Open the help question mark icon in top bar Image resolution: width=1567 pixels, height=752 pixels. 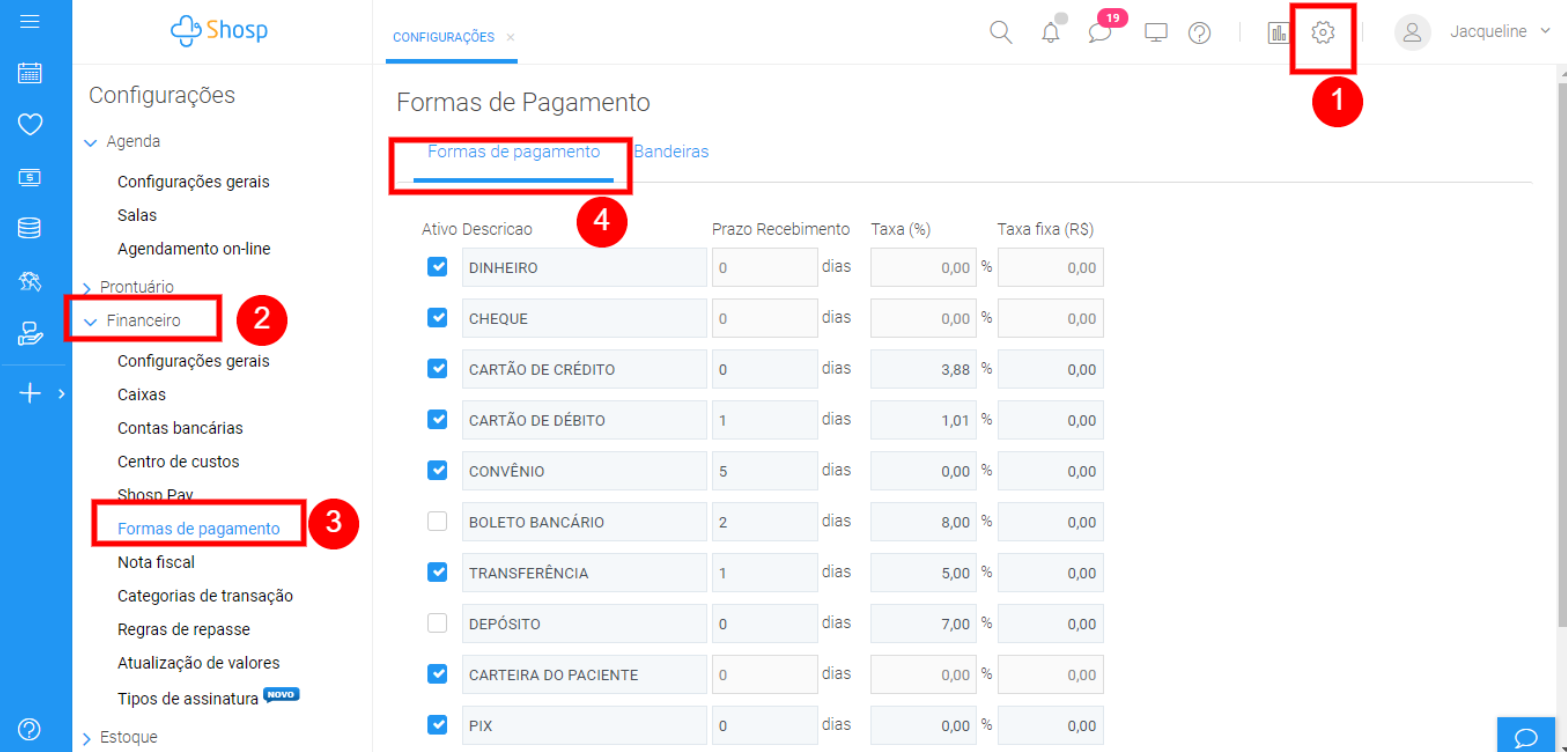[1199, 33]
